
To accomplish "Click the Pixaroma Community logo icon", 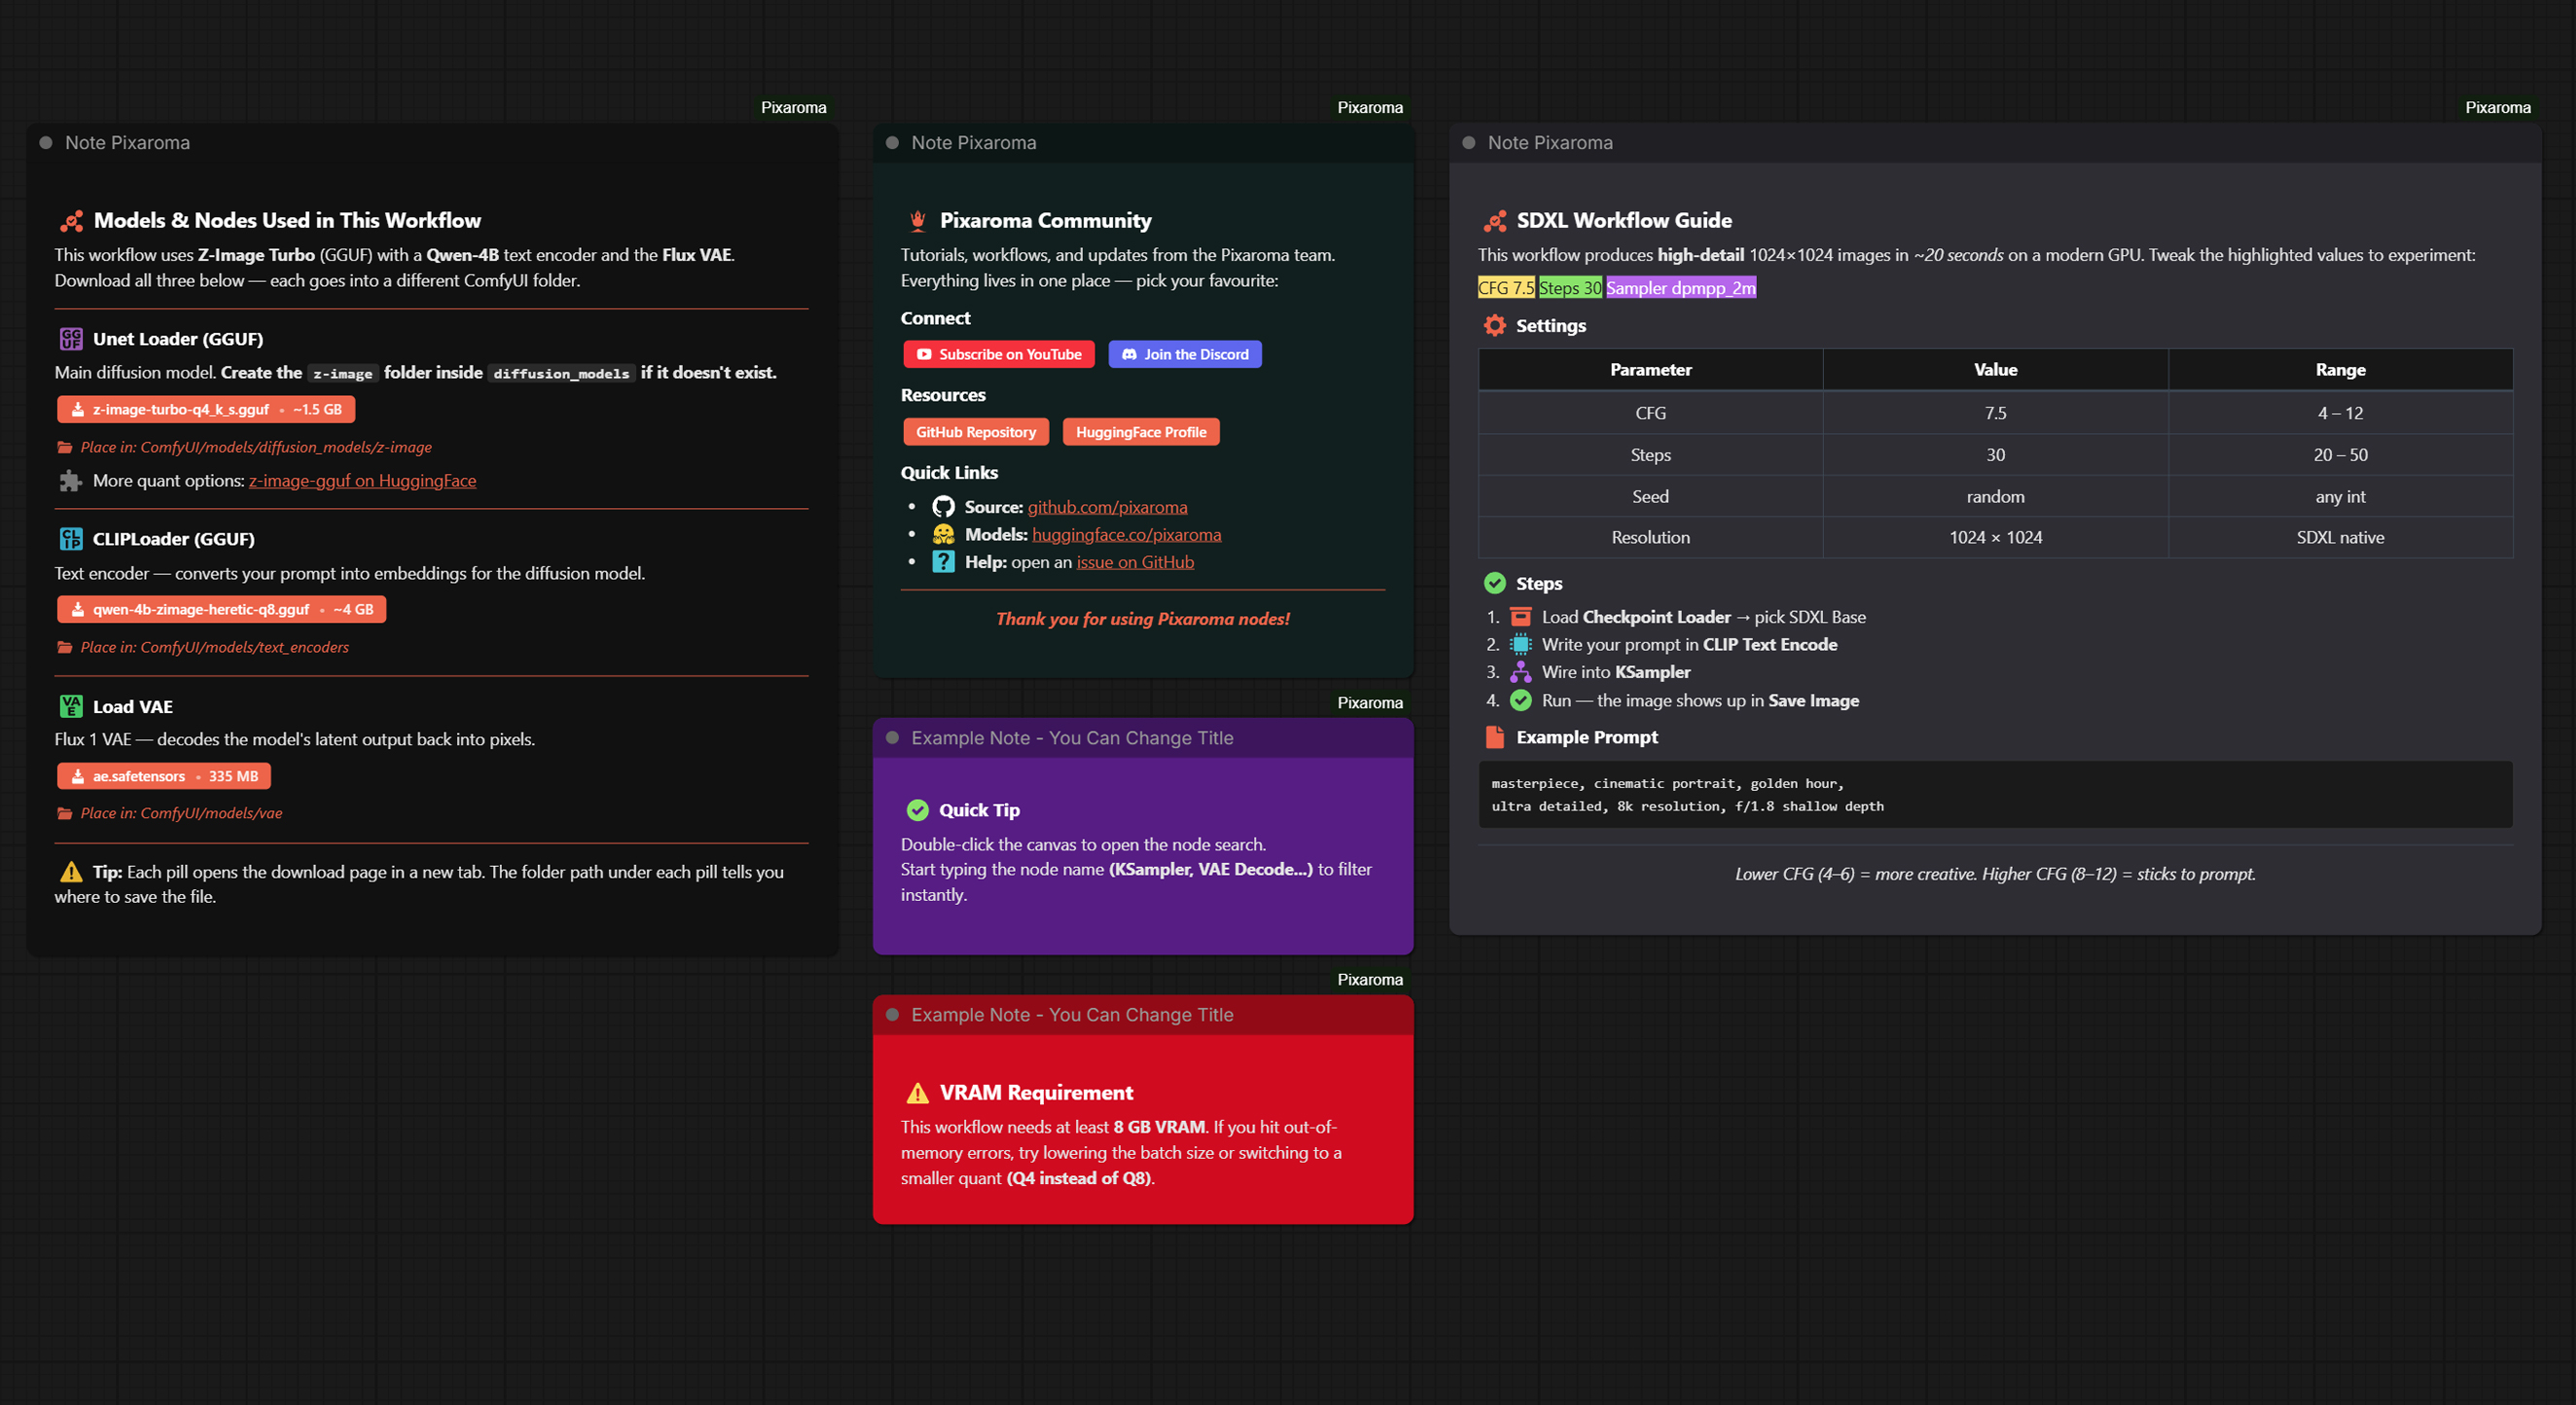I will pyautogui.click(x=917, y=221).
